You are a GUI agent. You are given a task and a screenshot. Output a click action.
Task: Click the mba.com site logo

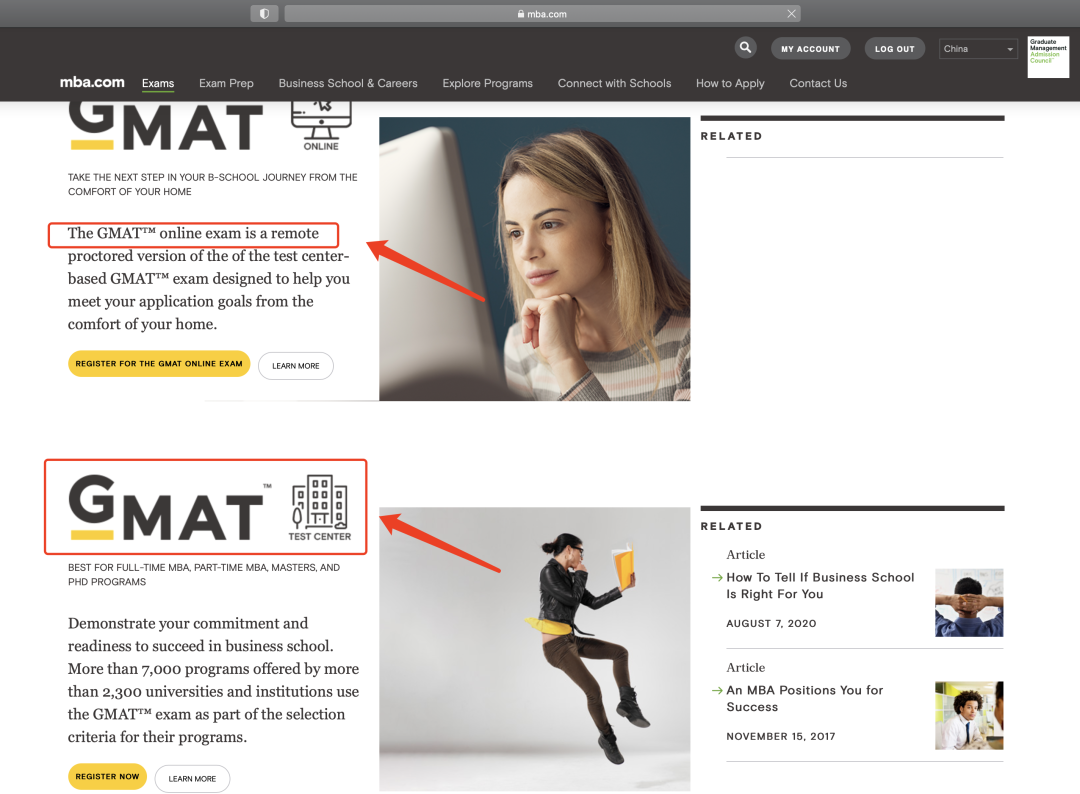pos(92,82)
